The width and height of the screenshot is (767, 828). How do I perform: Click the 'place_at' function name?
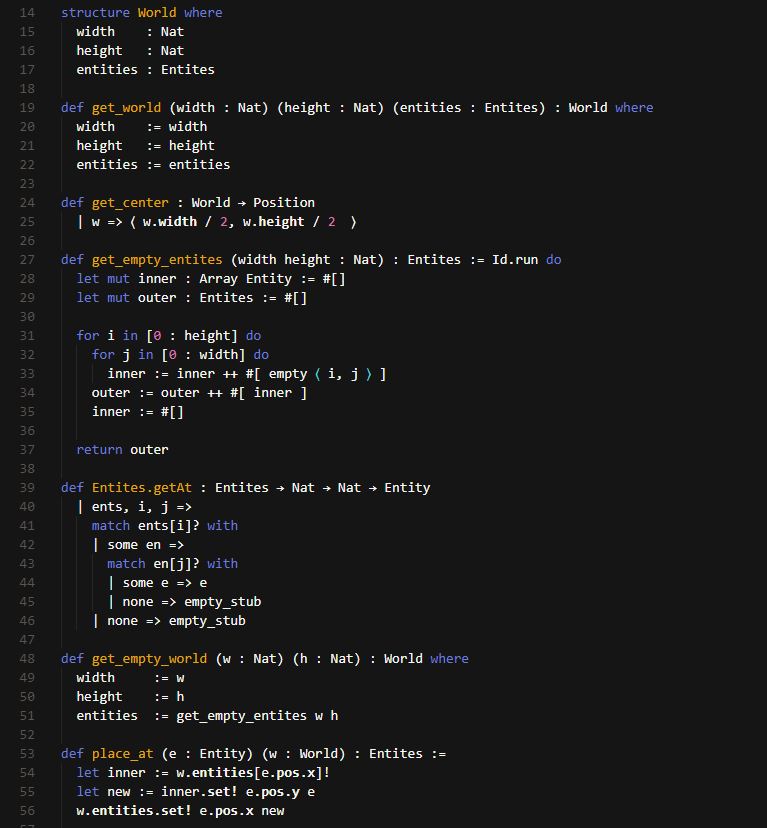[123, 754]
